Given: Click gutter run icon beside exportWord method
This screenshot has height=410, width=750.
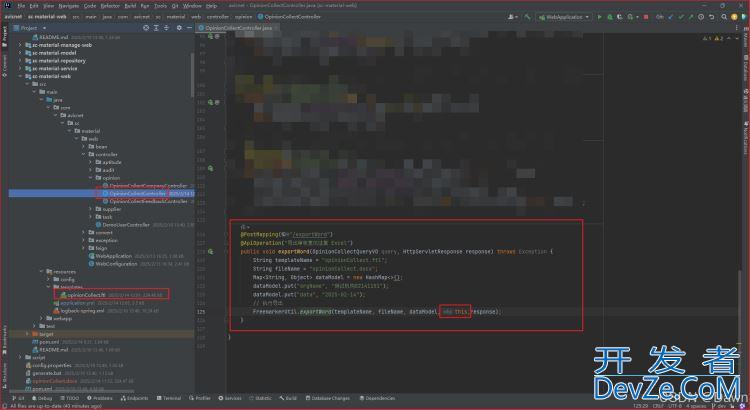Looking at the screenshot, I should pyautogui.click(x=210, y=252).
